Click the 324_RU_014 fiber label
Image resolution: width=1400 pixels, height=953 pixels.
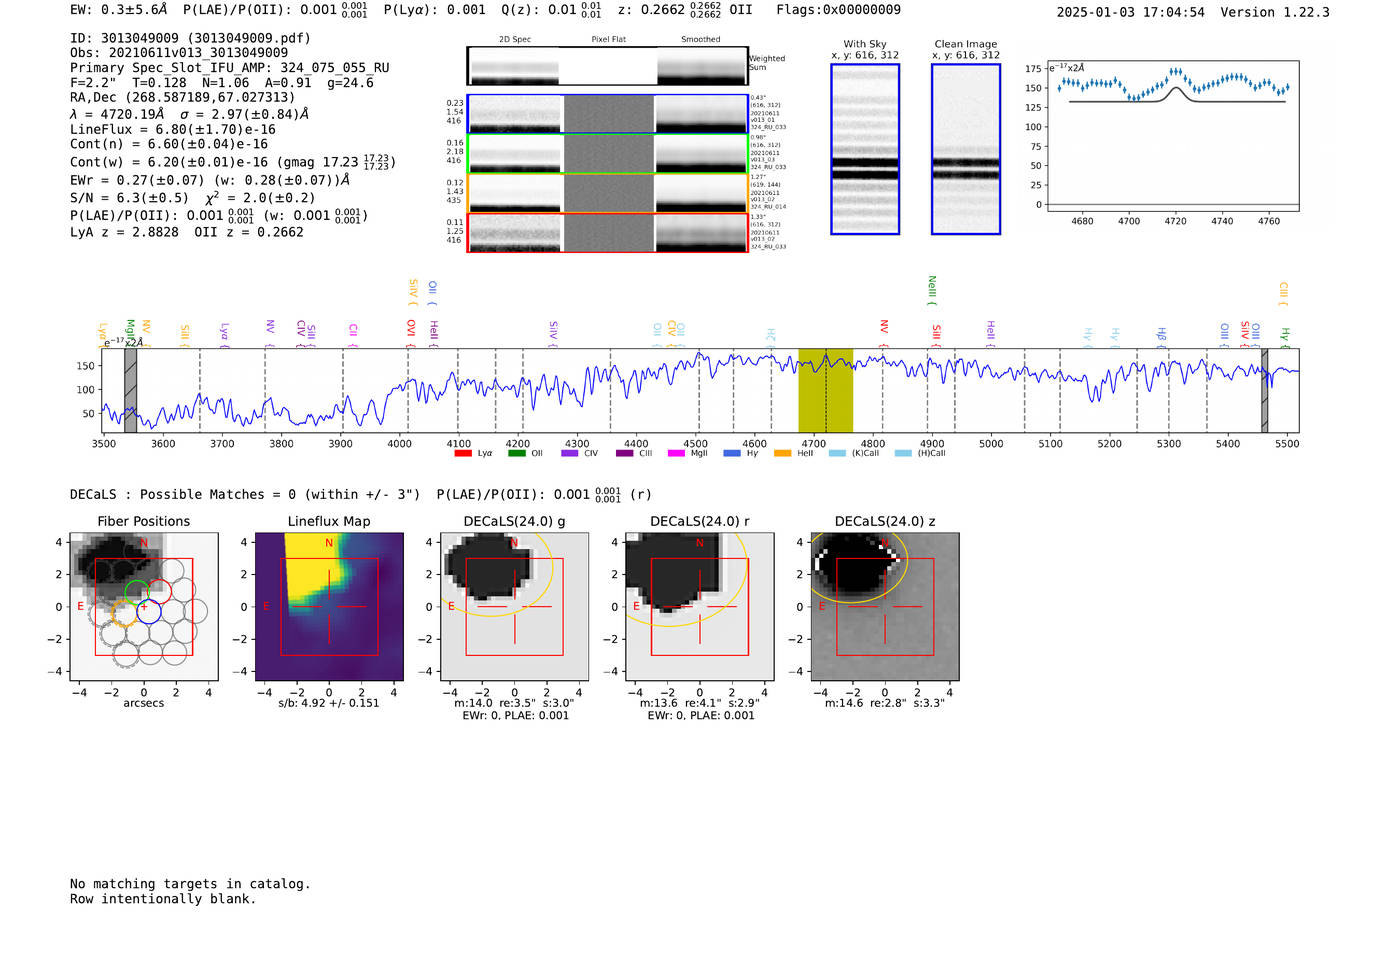pos(768,207)
